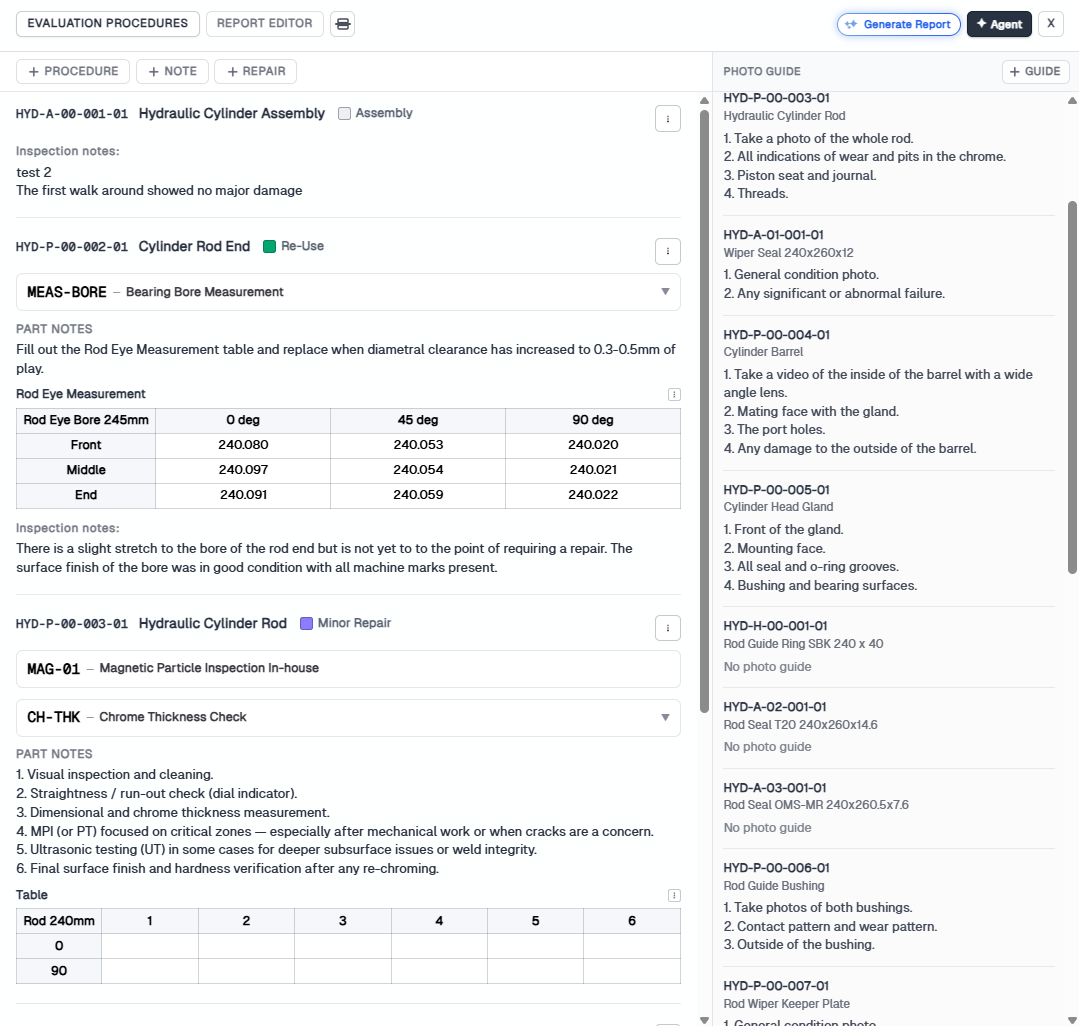Add a new photo Guide
1079x1026 pixels.
1036,72
